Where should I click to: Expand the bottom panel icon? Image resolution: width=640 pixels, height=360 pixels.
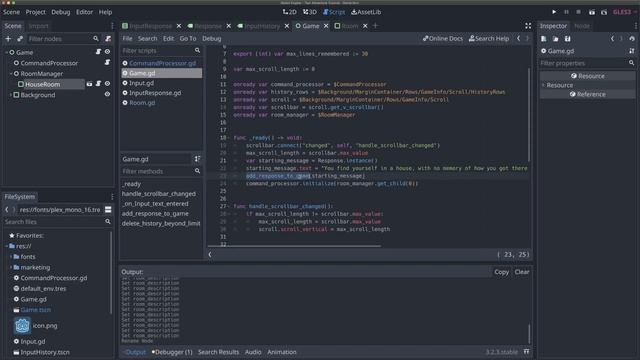coord(527,351)
